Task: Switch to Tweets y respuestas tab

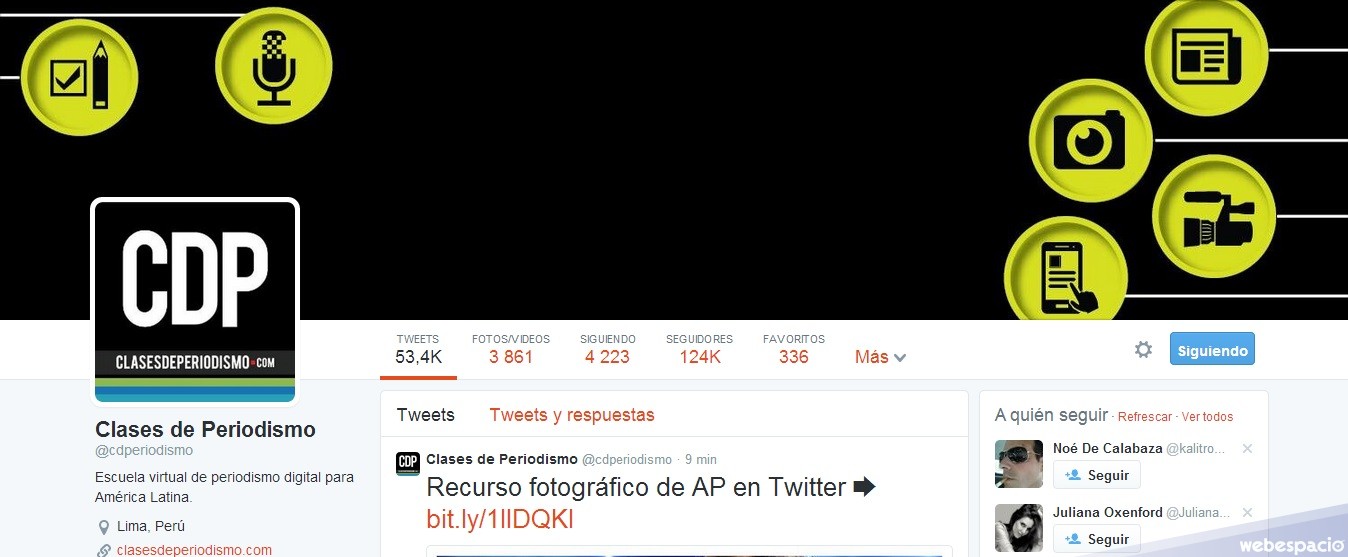Action: 572,415
